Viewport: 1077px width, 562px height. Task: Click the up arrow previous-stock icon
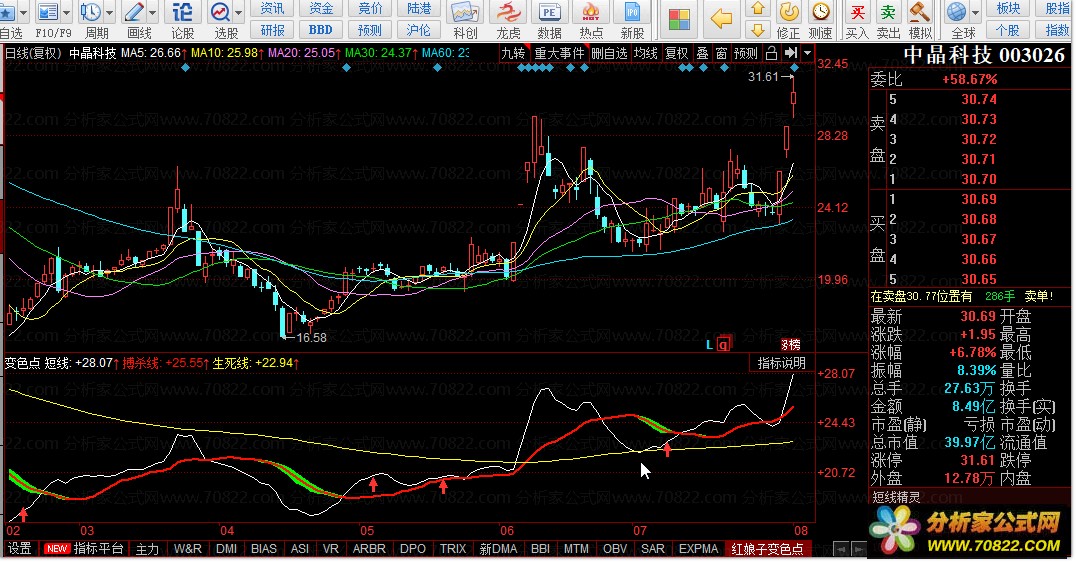pyautogui.click(x=758, y=9)
